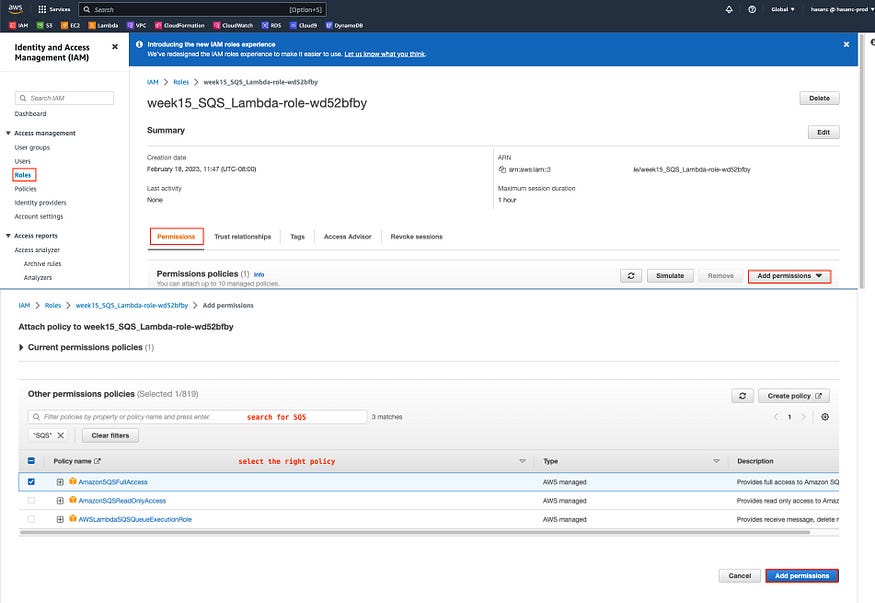
Task: Sort by Policy name column
Action: pyautogui.click(x=522, y=461)
